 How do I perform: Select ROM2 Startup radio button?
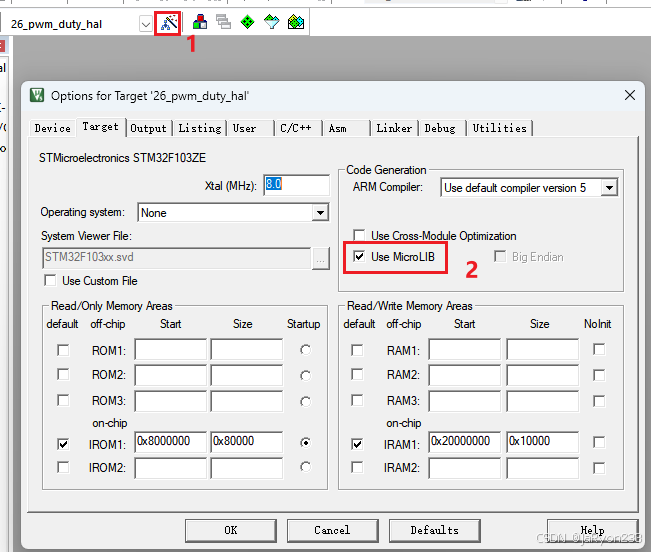(306, 376)
